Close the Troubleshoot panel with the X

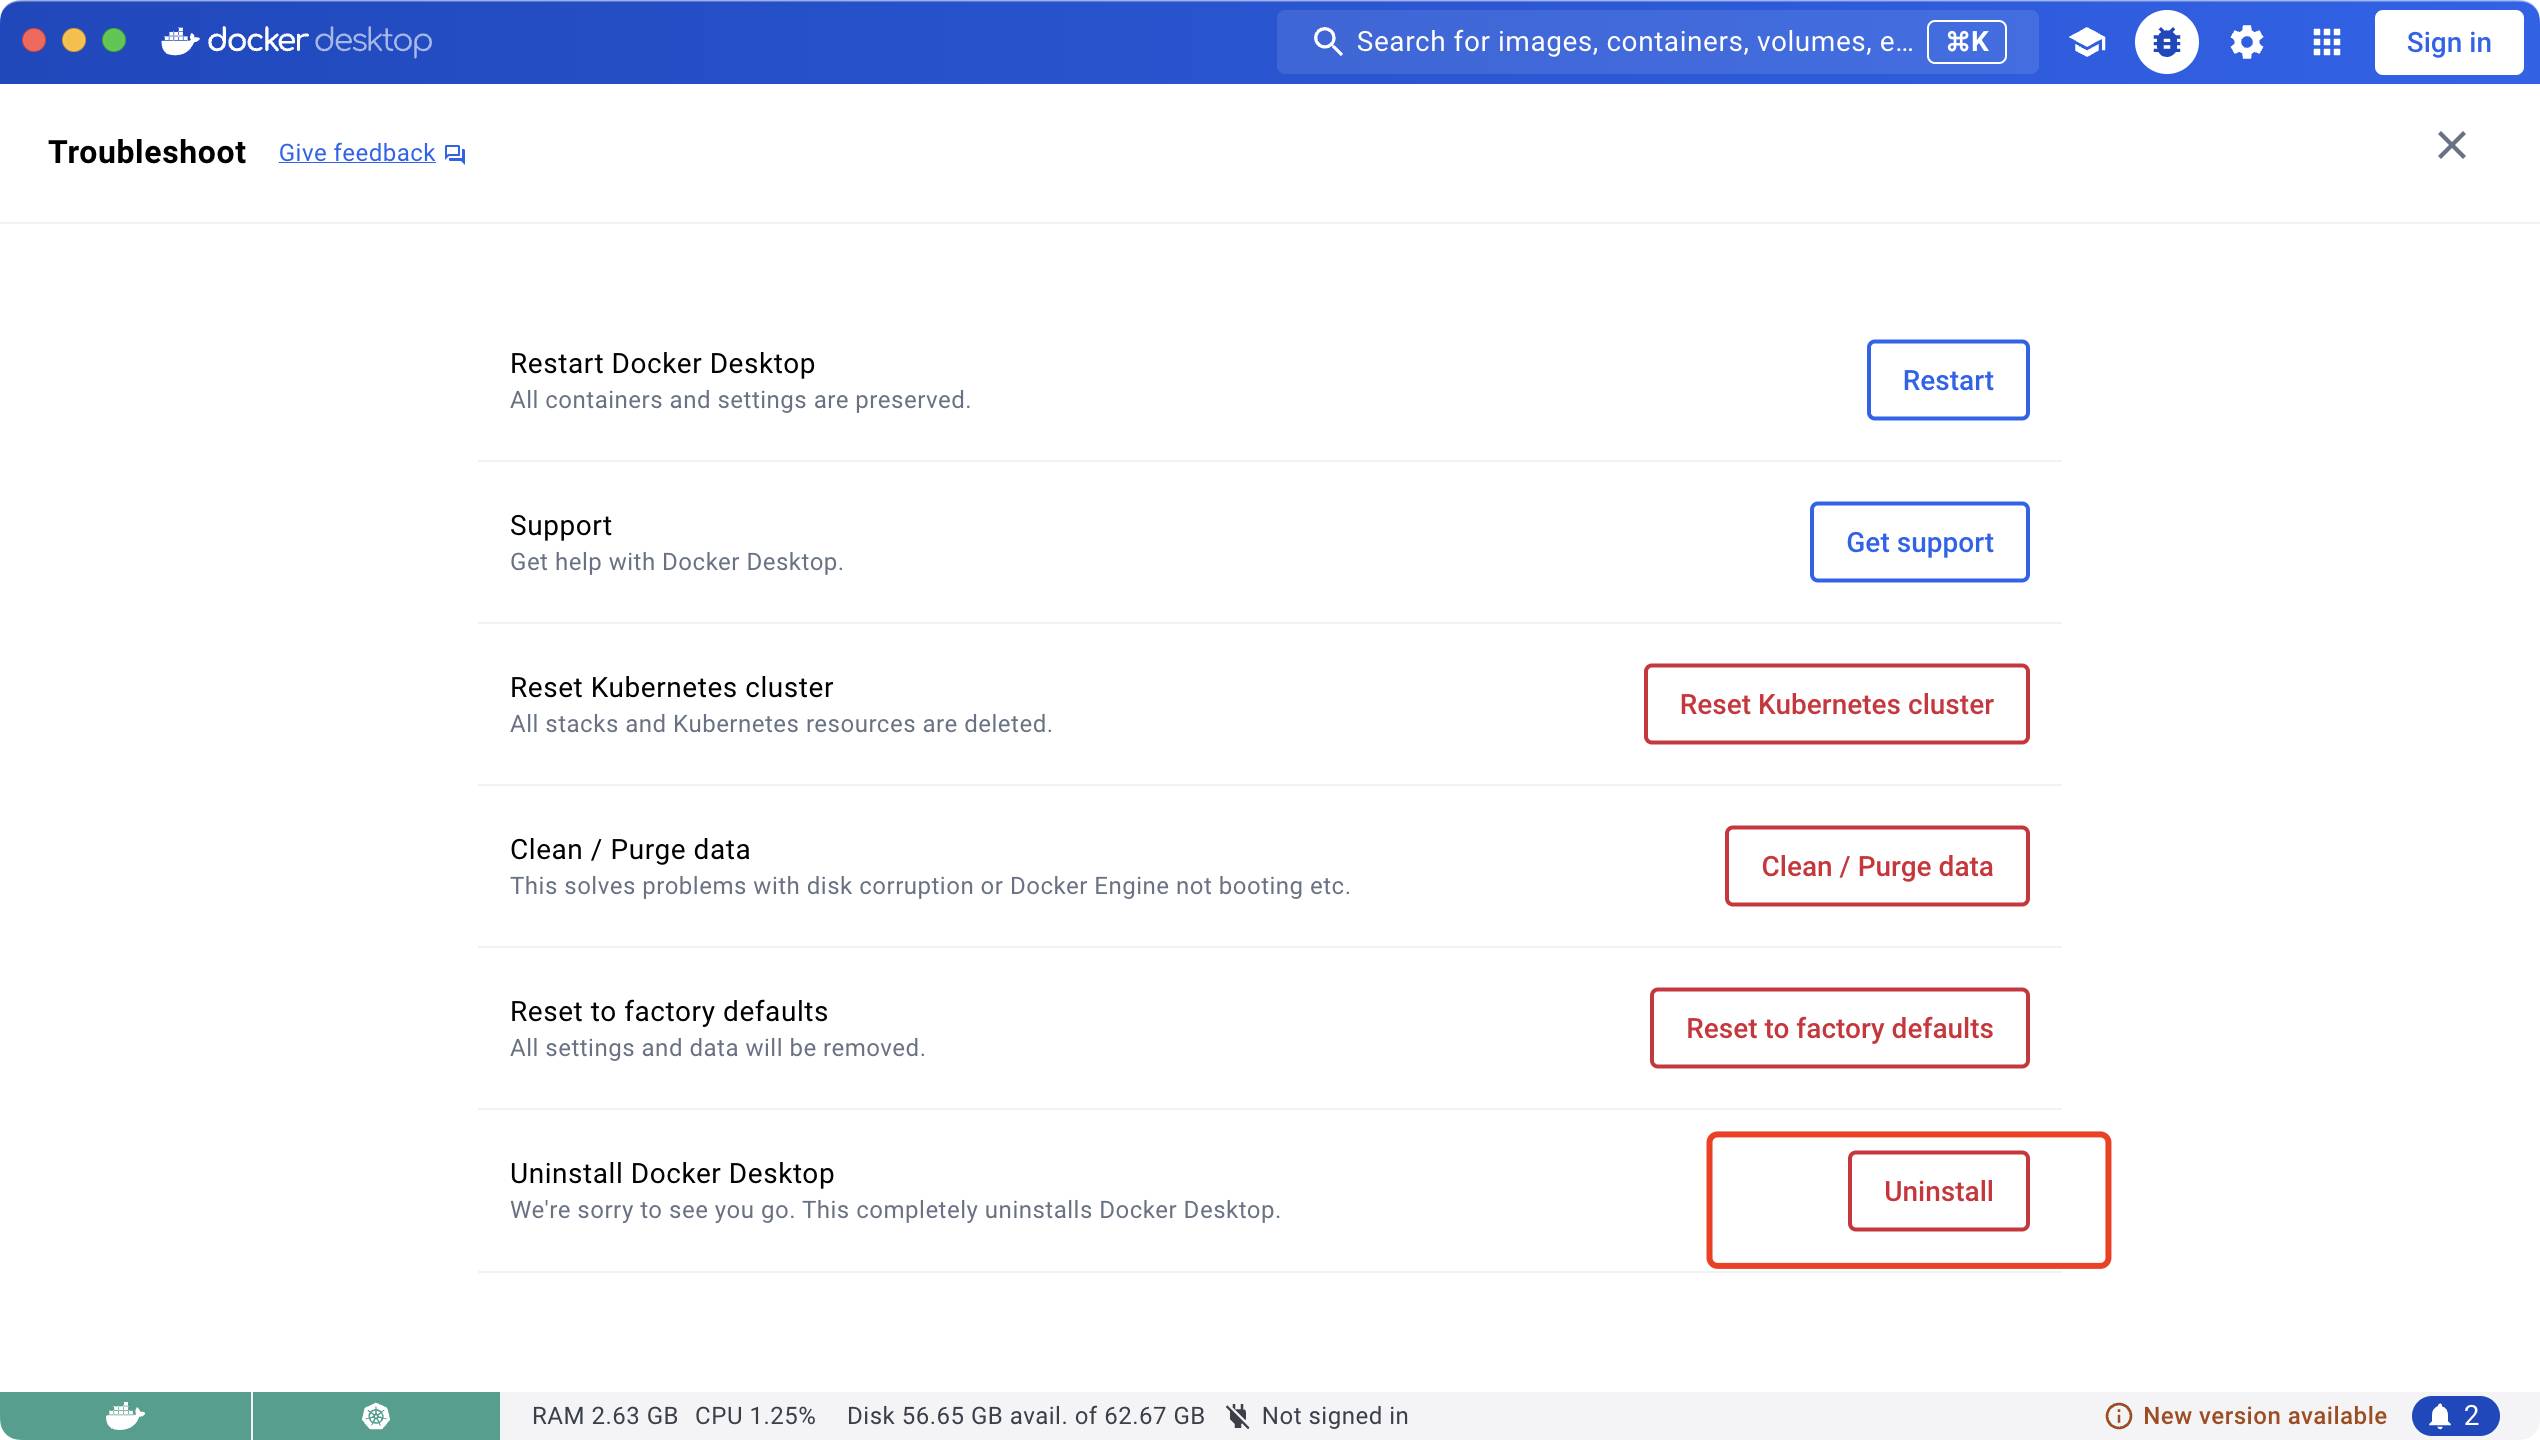click(x=2451, y=145)
